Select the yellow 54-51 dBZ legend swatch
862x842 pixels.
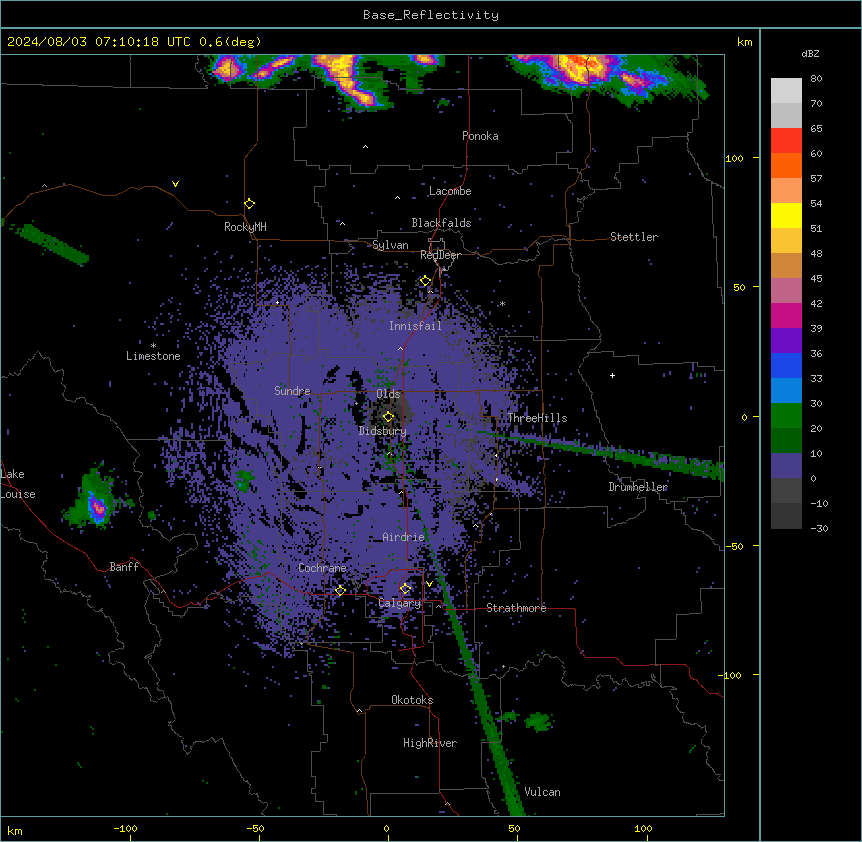tap(786, 215)
